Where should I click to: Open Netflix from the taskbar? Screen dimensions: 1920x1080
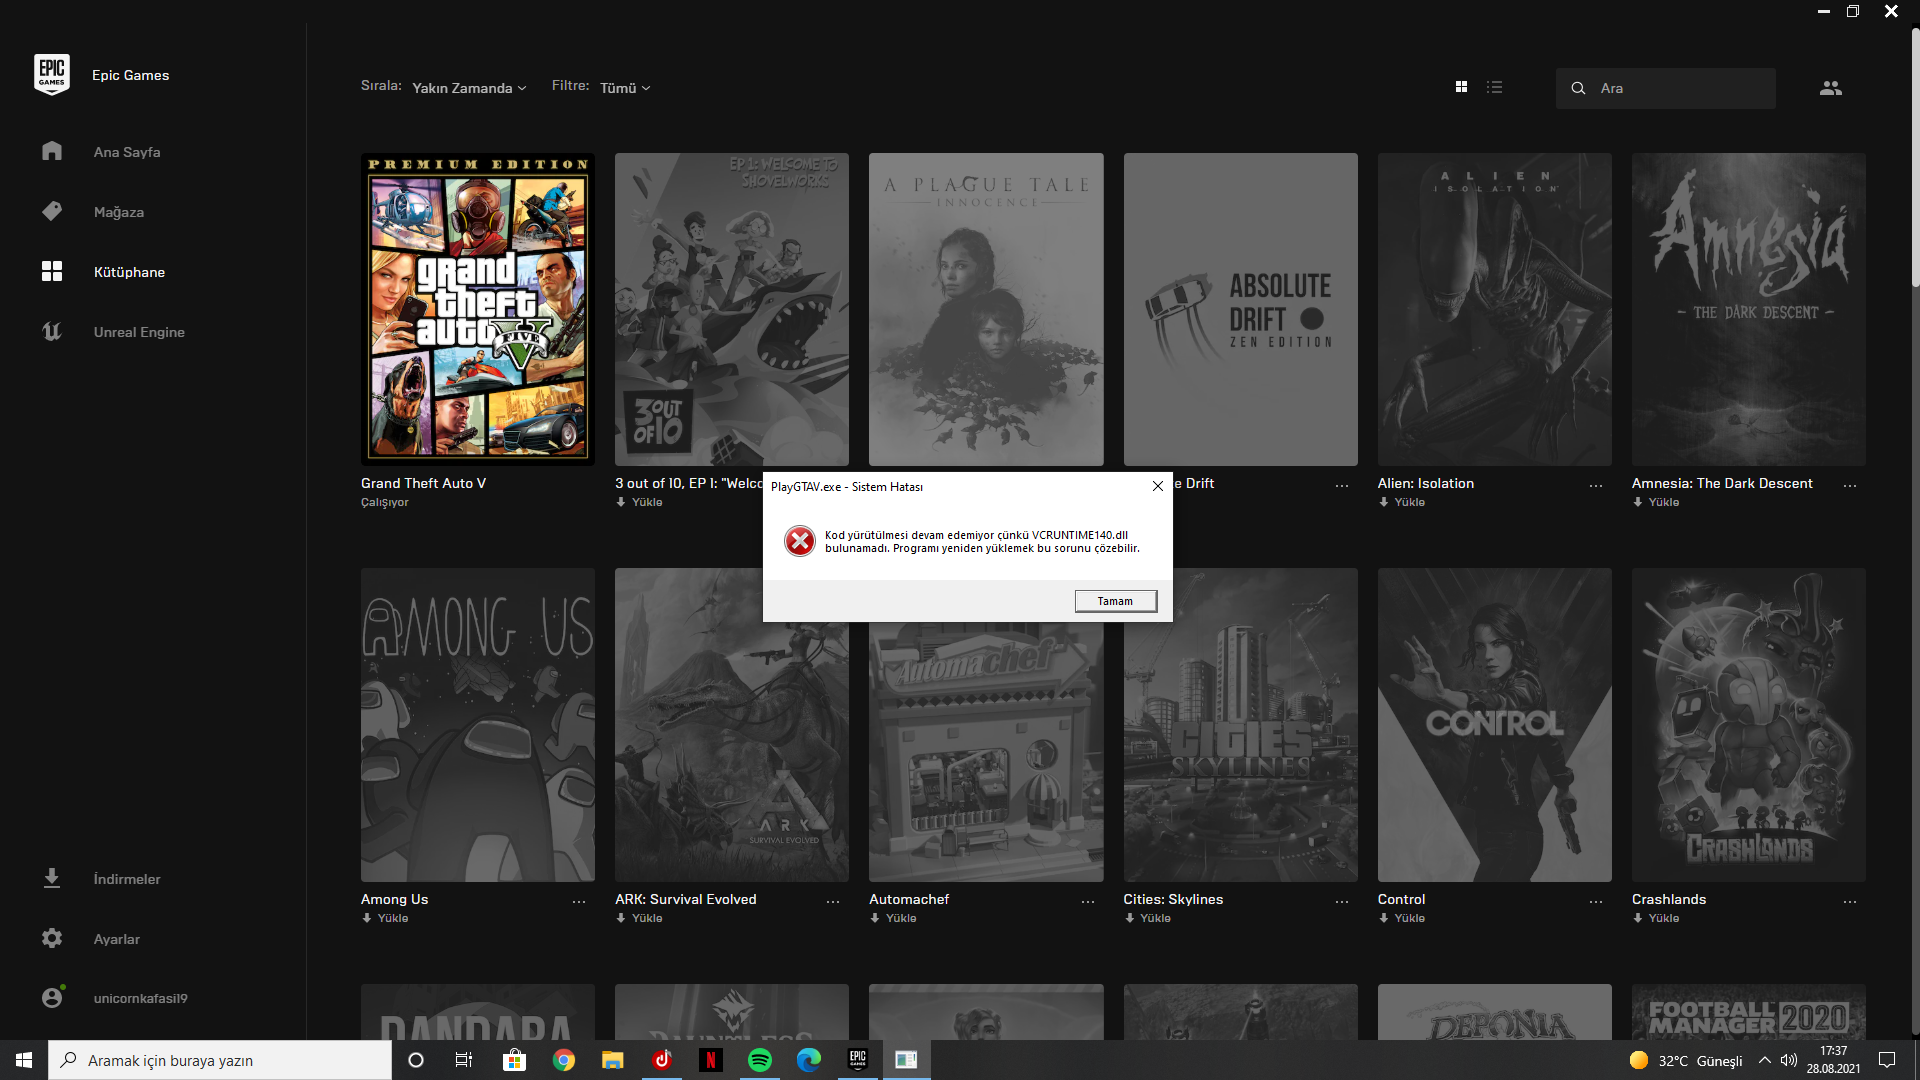pos(711,1060)
